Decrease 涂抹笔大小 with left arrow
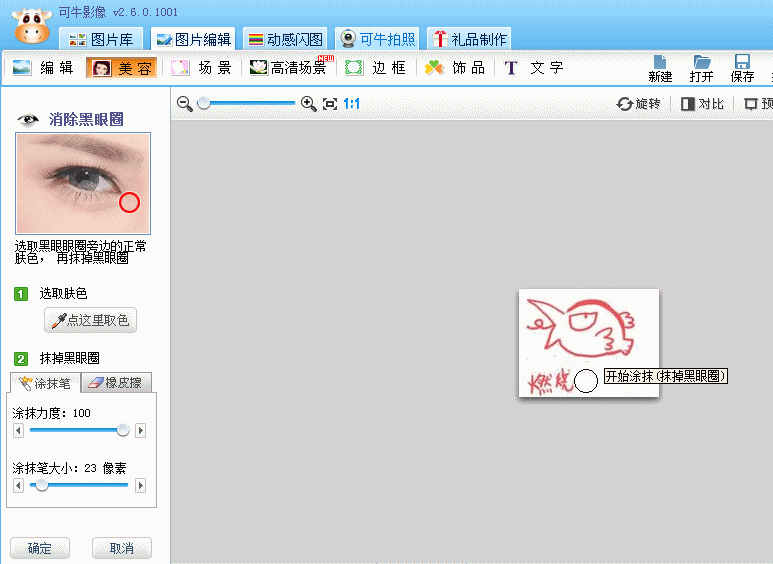This screenshot has height=564, width=773. [18, 486]
